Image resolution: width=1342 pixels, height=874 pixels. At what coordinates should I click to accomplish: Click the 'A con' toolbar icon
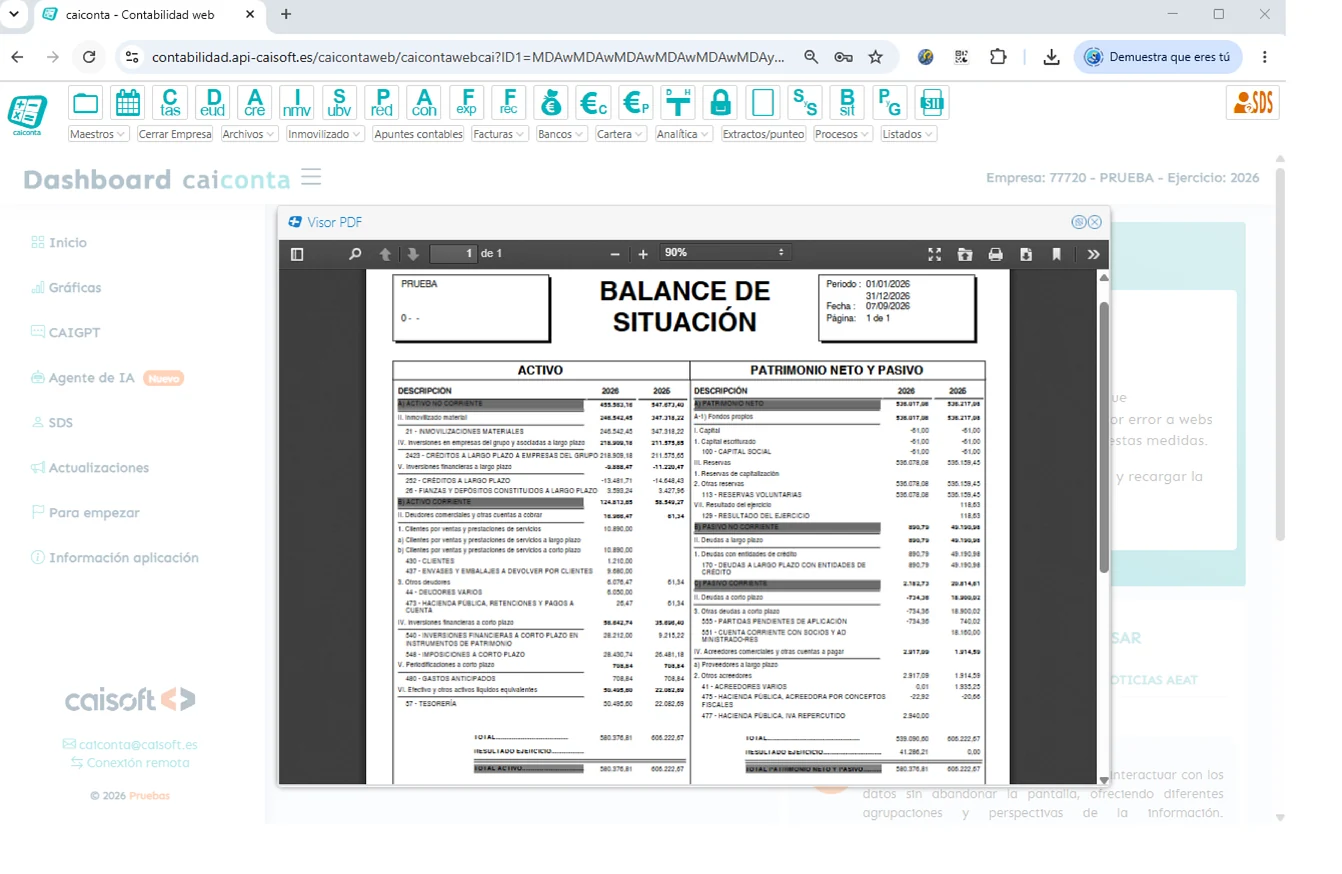click(424, 102)
